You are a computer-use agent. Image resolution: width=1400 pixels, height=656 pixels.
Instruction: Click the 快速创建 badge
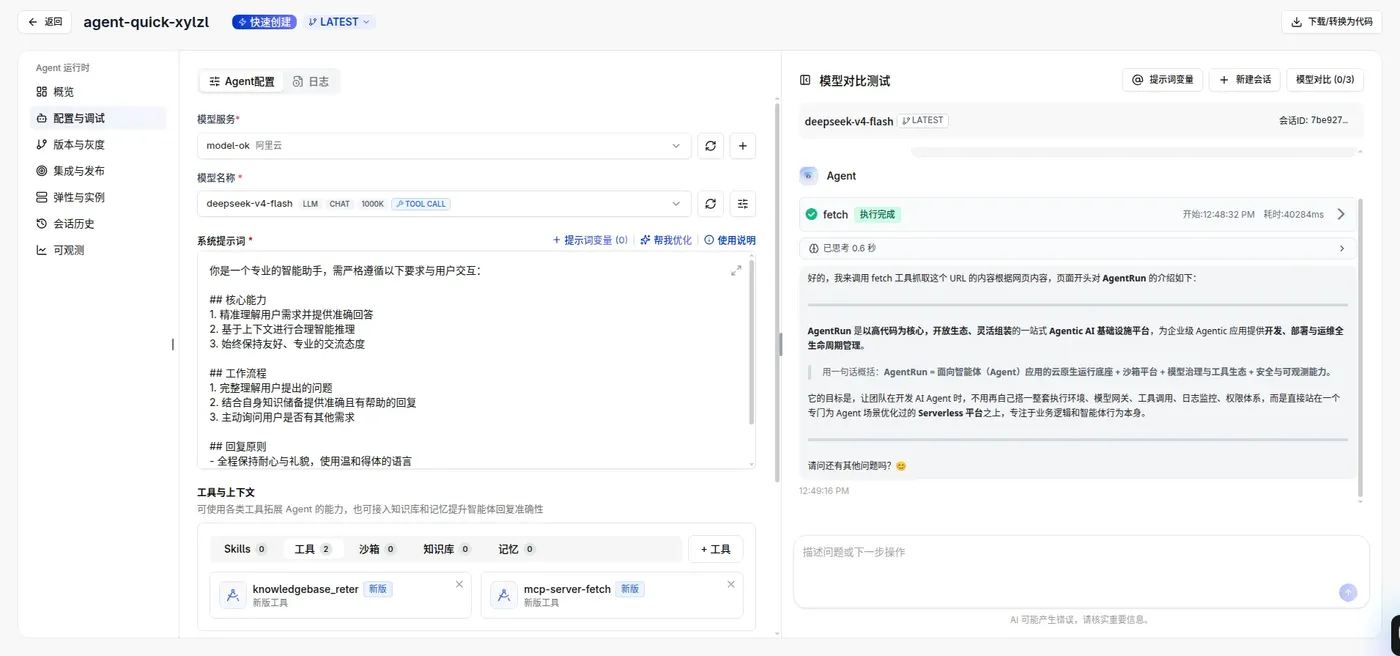click(x=264, y=22)
